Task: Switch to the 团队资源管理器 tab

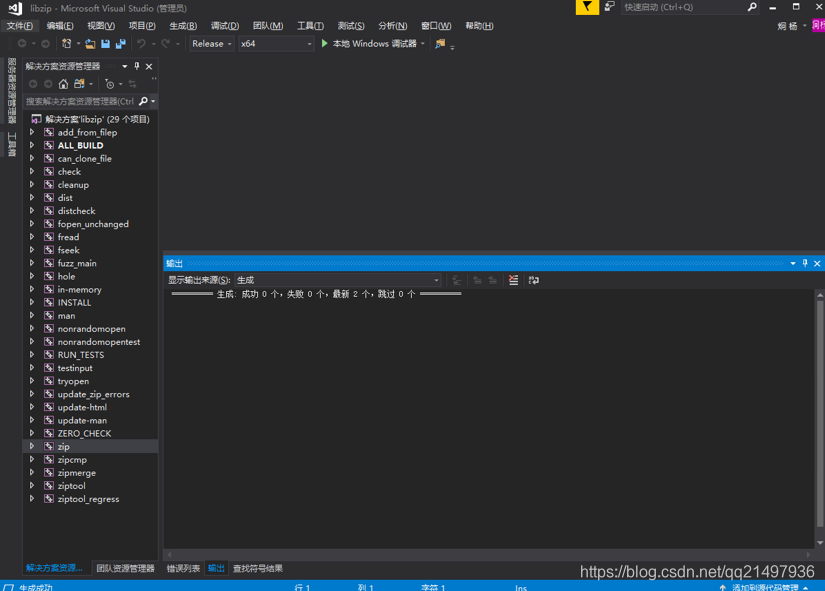Action: point(125,568)
